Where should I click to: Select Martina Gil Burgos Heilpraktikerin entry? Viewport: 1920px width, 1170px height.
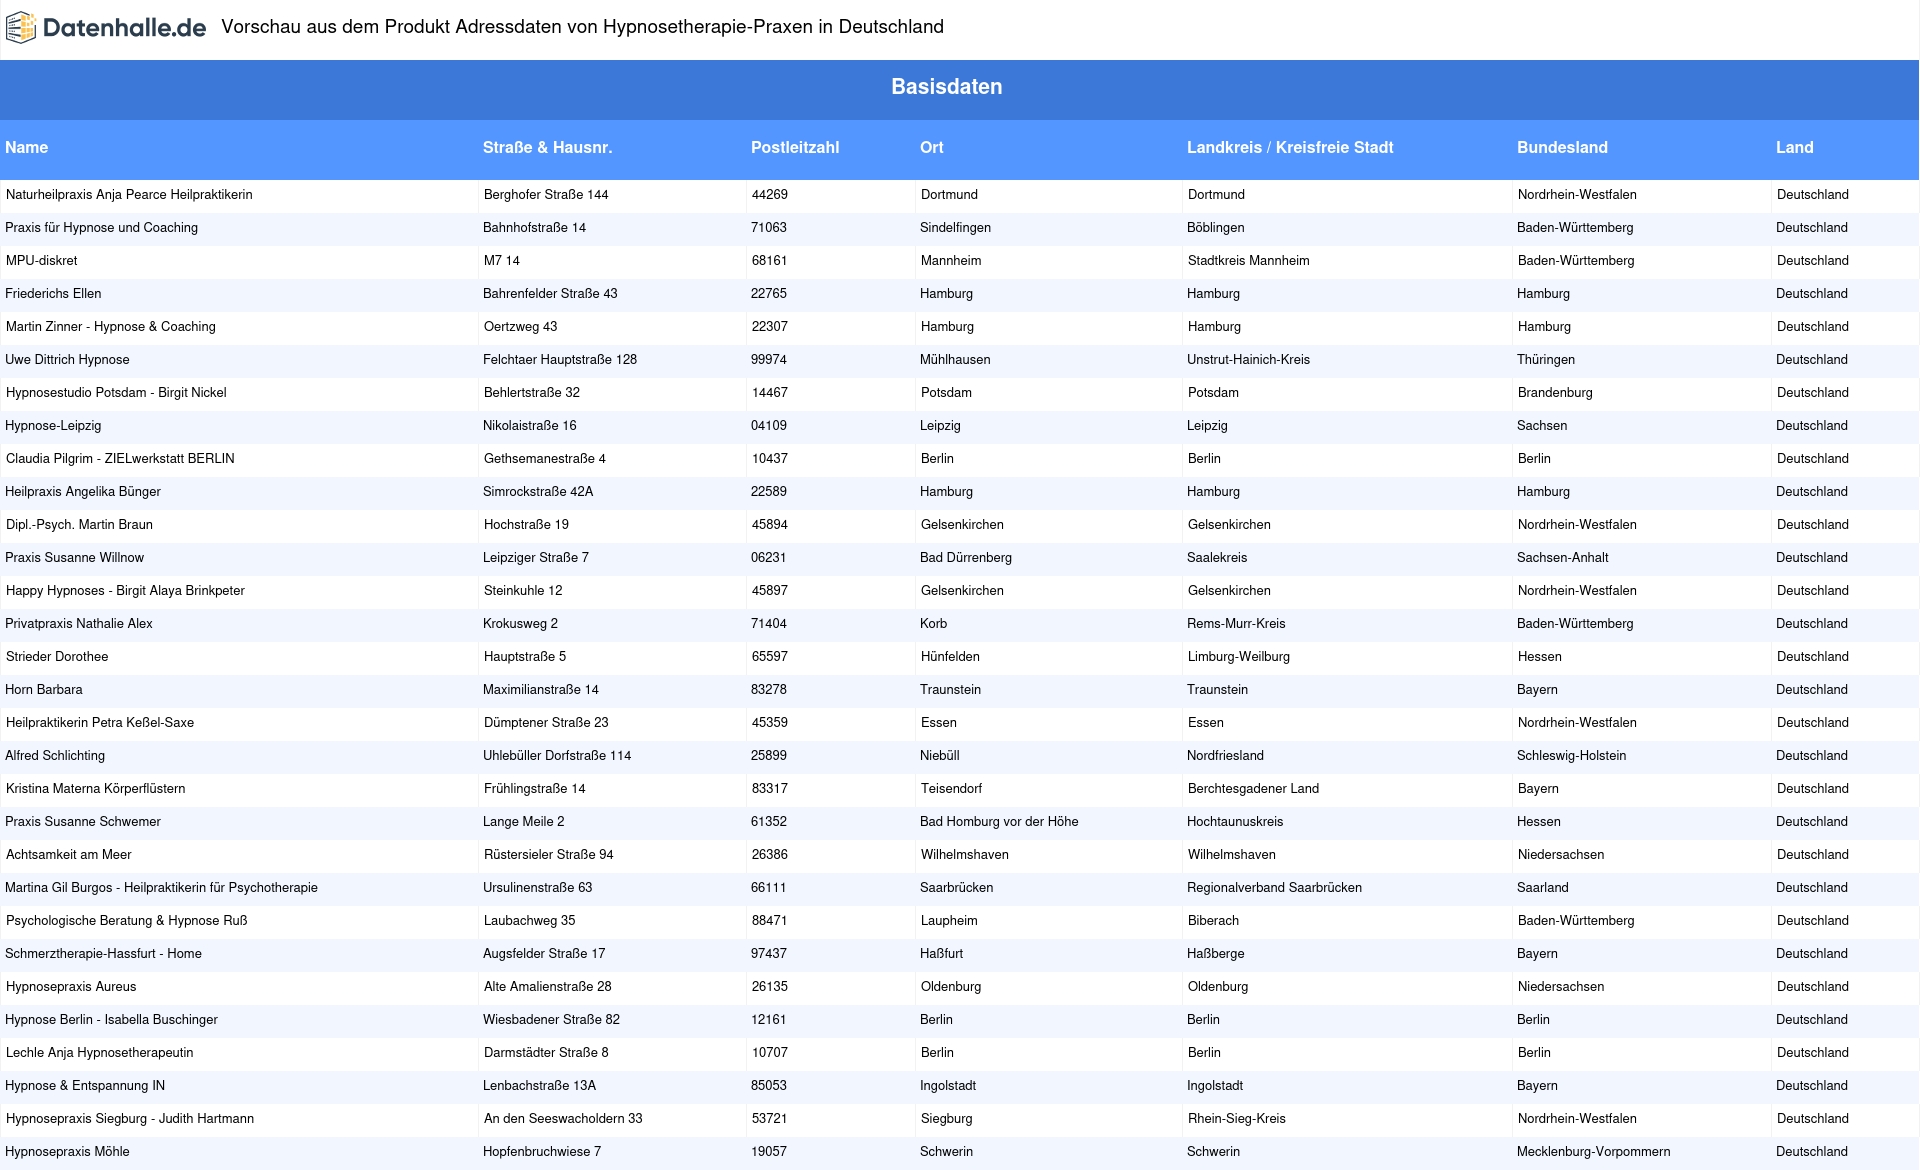point(161,888)
